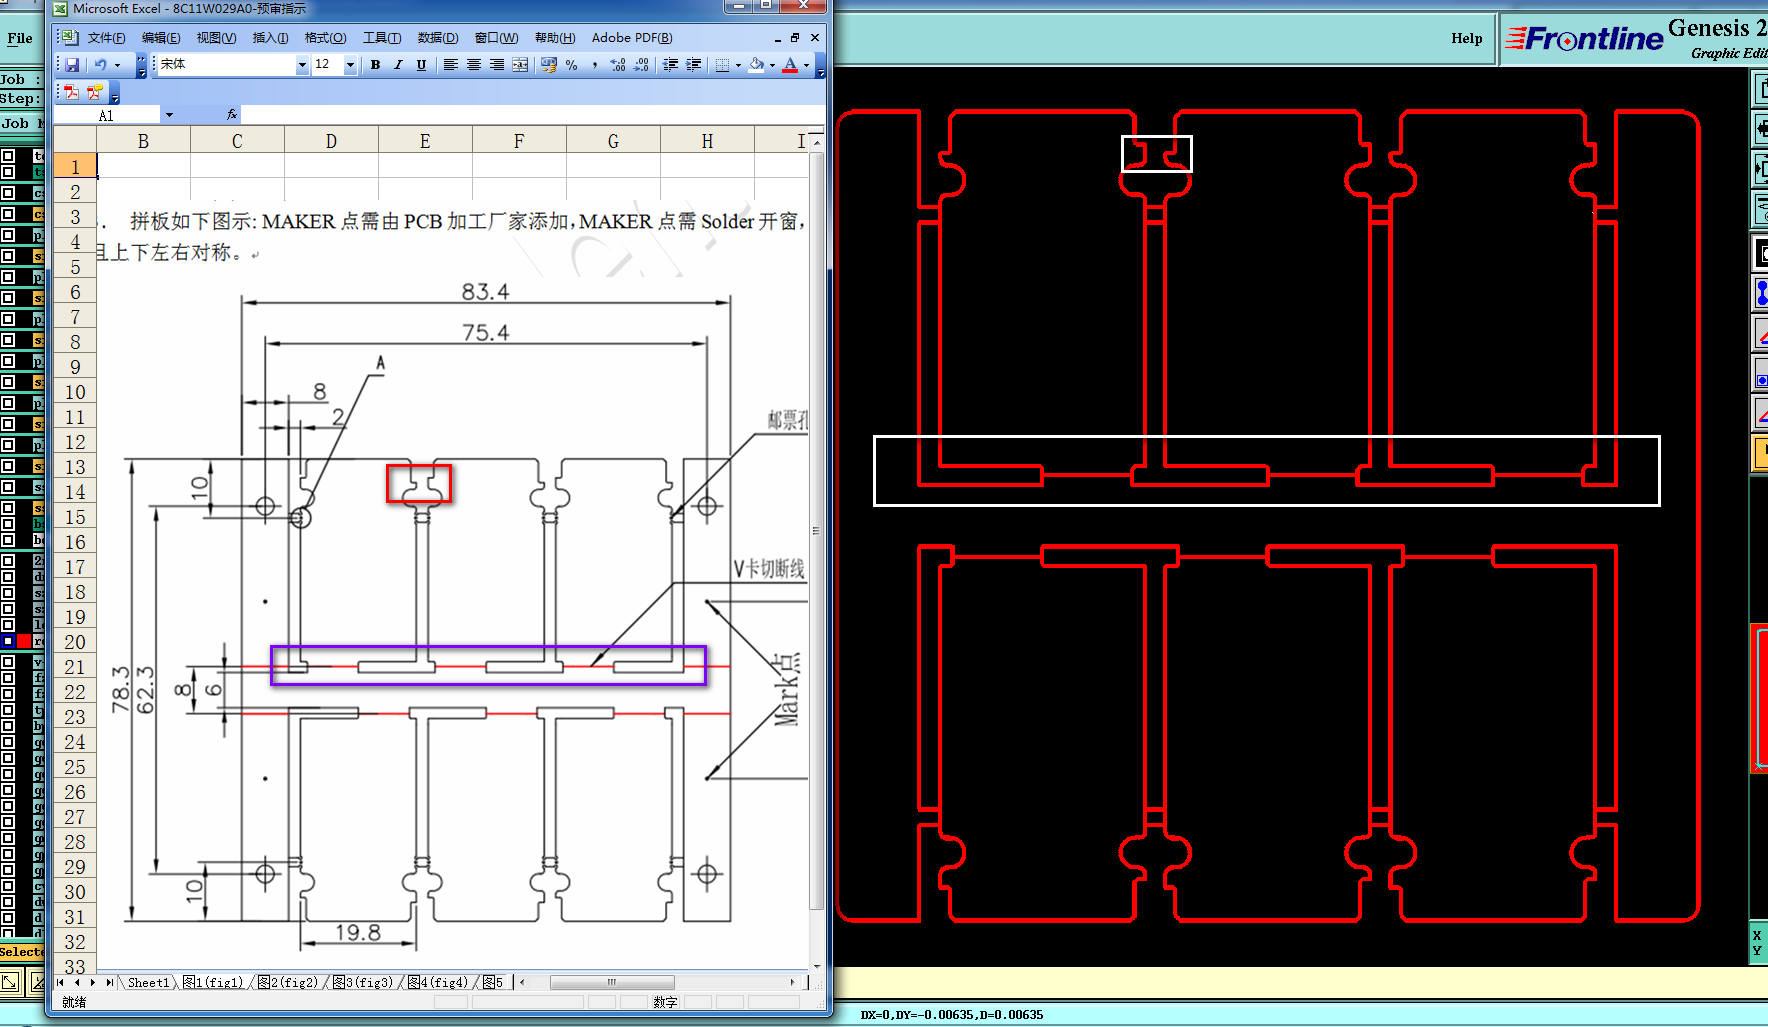Apply the red Font Color button
This screenshot has width=1768, height=1027.
tap(790, 65)
